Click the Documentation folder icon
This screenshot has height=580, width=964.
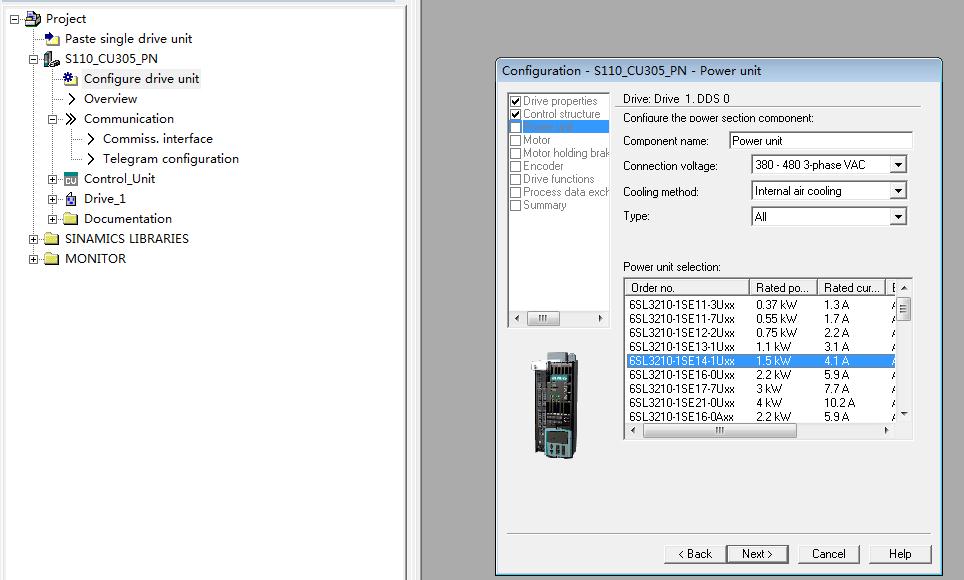[x=71, y=219]
